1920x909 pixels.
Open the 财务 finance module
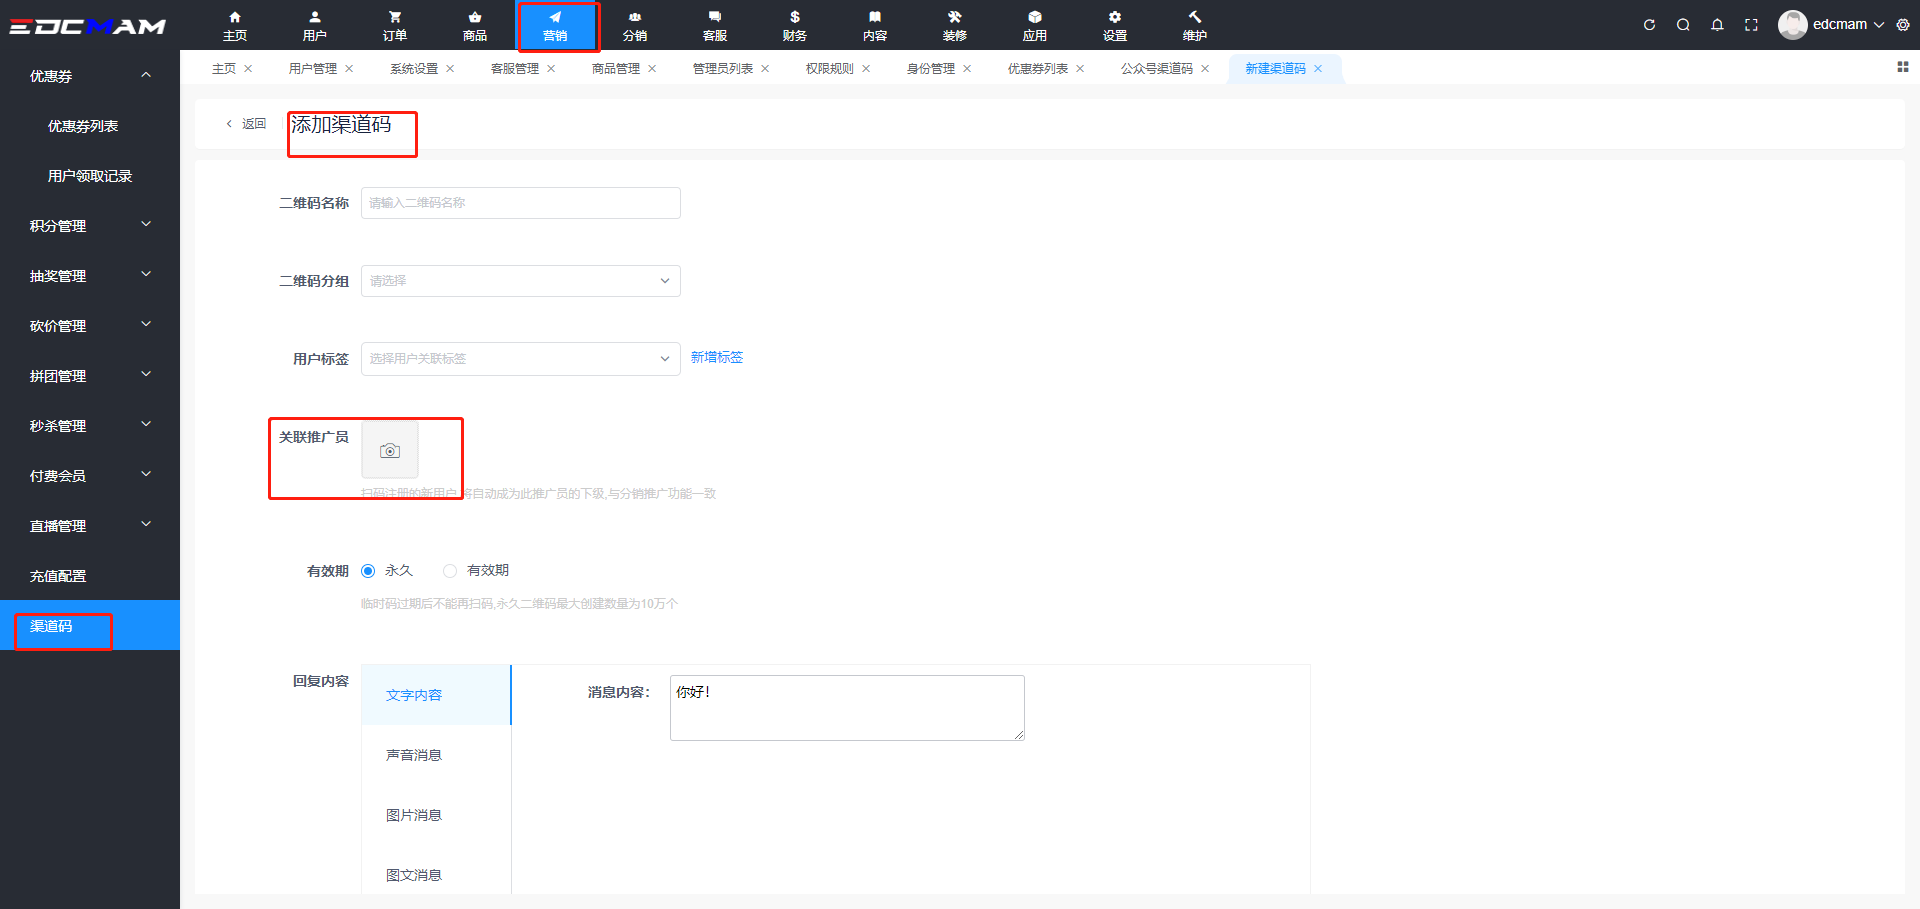(794, 26)
